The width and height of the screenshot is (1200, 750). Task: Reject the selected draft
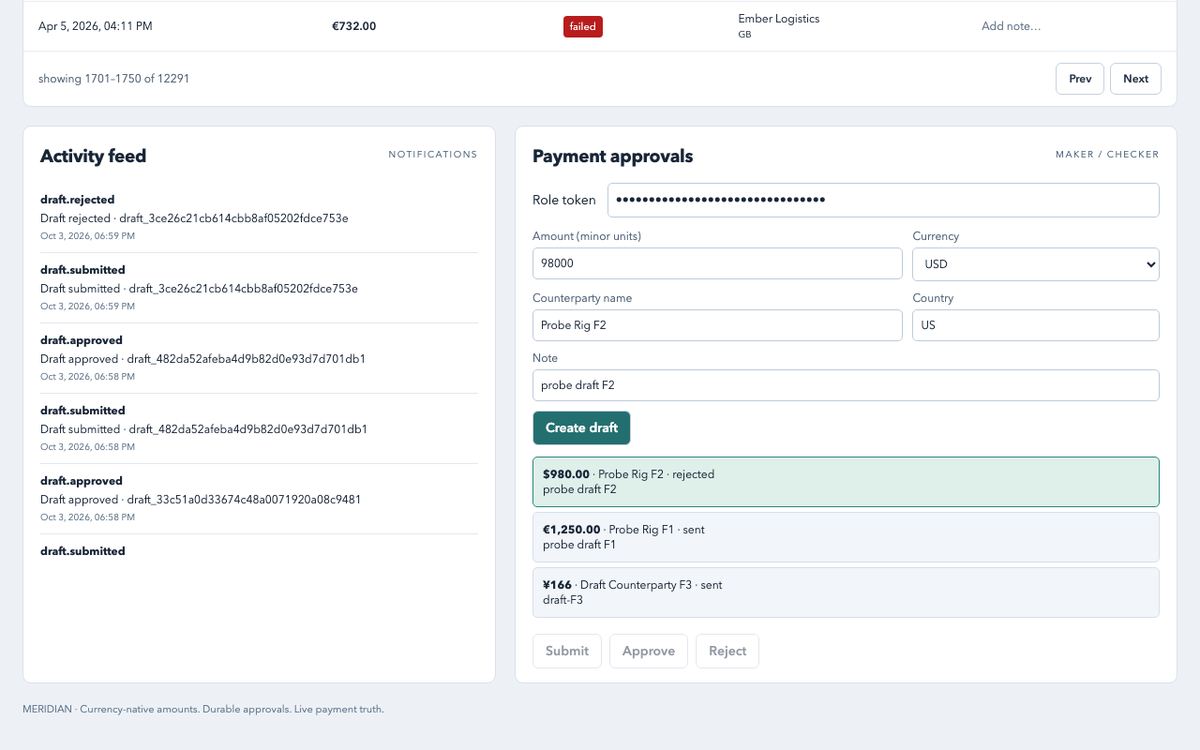(728, 651)
